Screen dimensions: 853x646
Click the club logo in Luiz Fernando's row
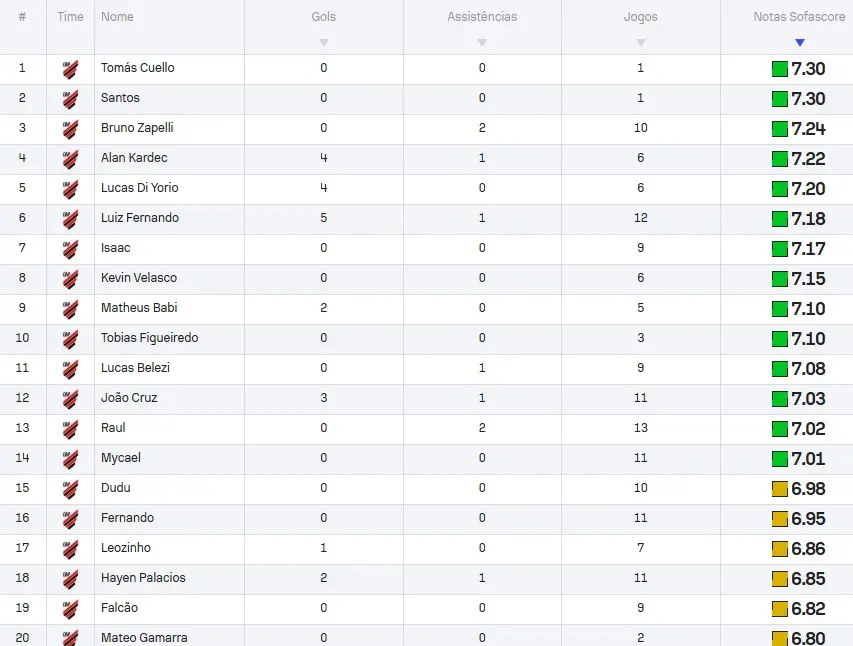tap(70, 219)
